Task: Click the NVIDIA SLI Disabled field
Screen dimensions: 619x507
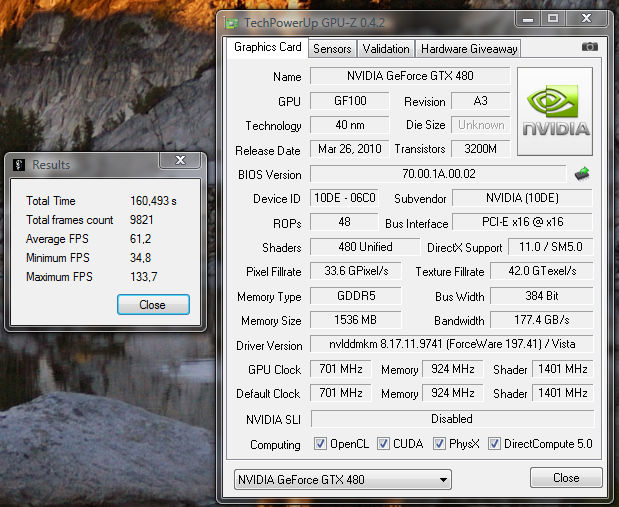Action: pos(452,419)
